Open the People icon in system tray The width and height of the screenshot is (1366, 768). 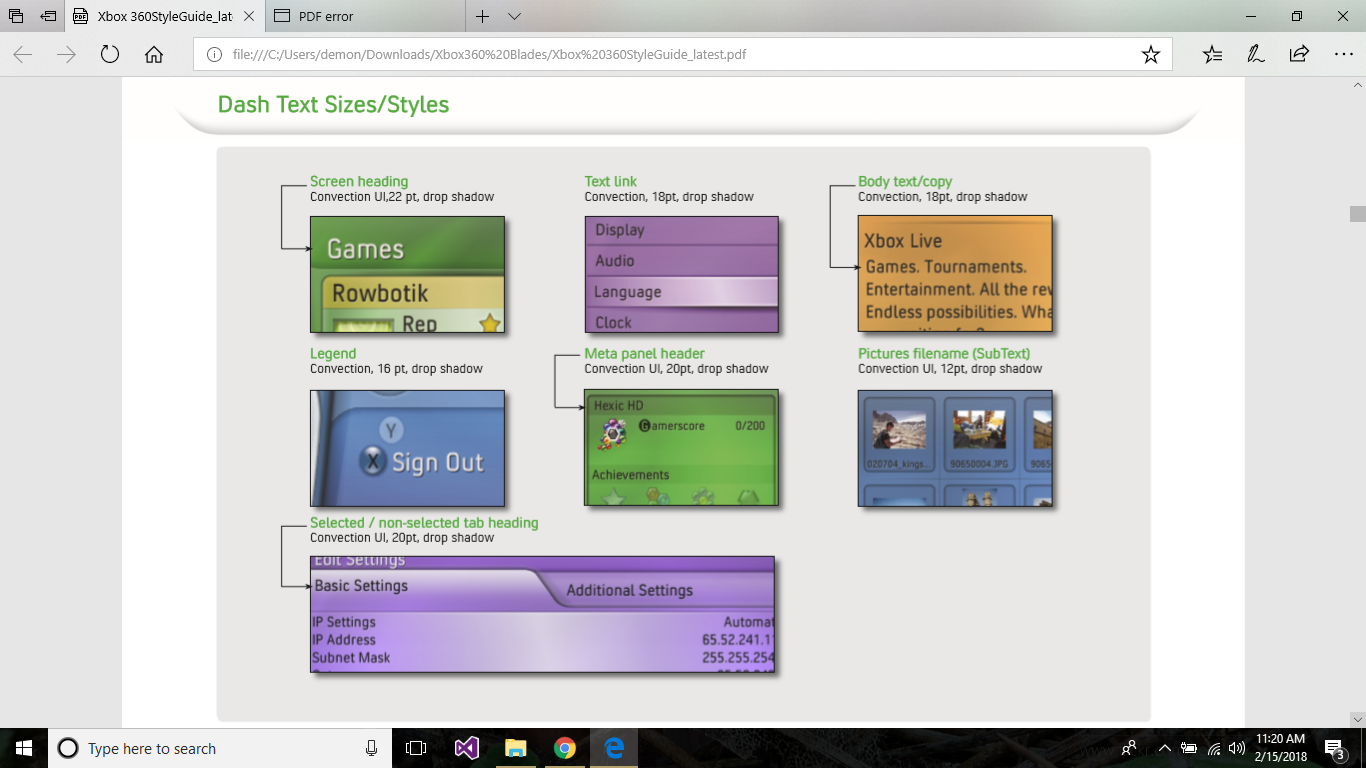[x=1129, y=748]
